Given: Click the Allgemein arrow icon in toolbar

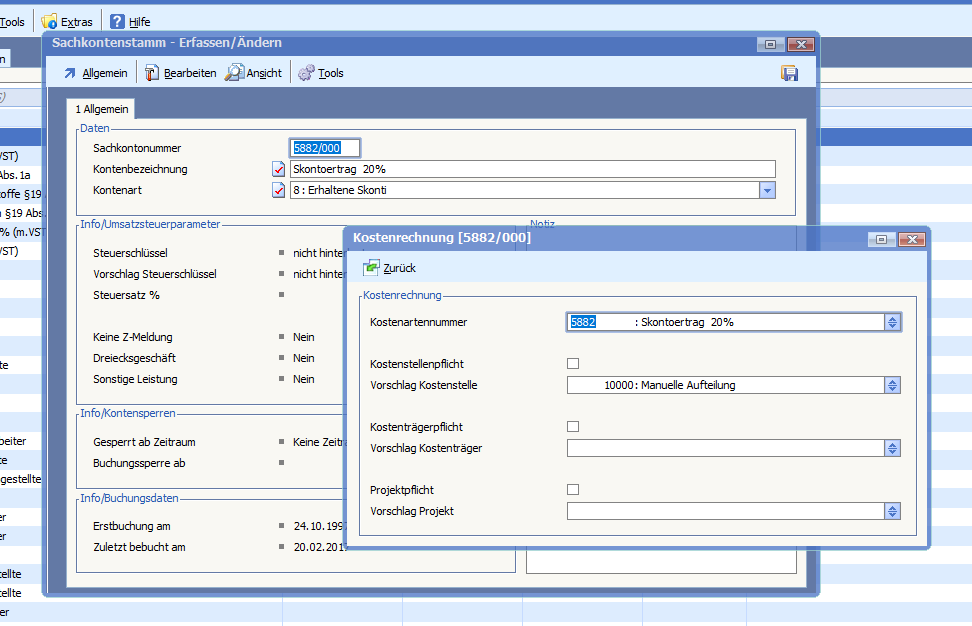Looking at the screenshot, I should click(70, 73).
